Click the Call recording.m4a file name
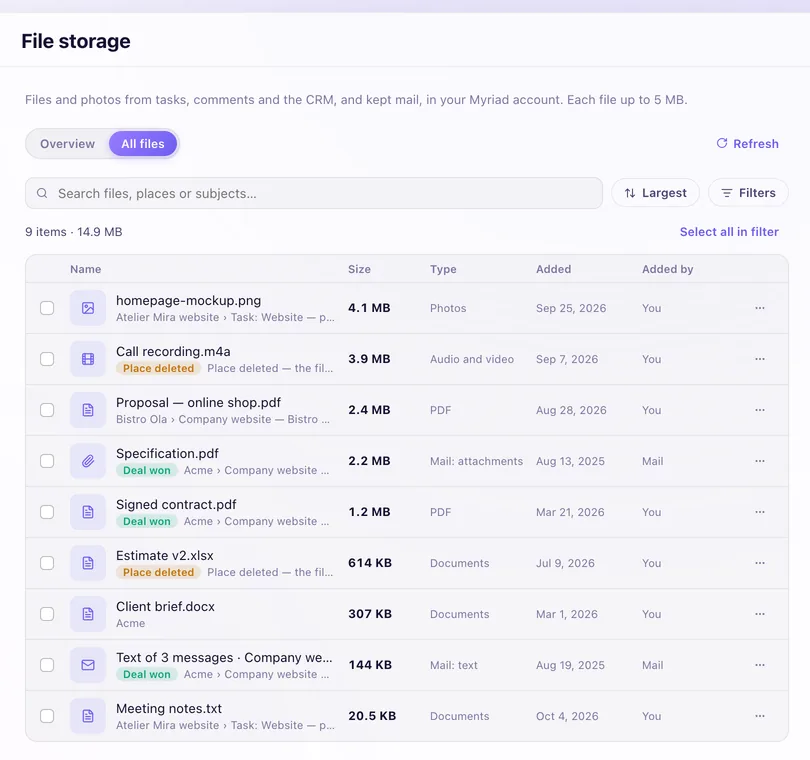 (173, 352)
